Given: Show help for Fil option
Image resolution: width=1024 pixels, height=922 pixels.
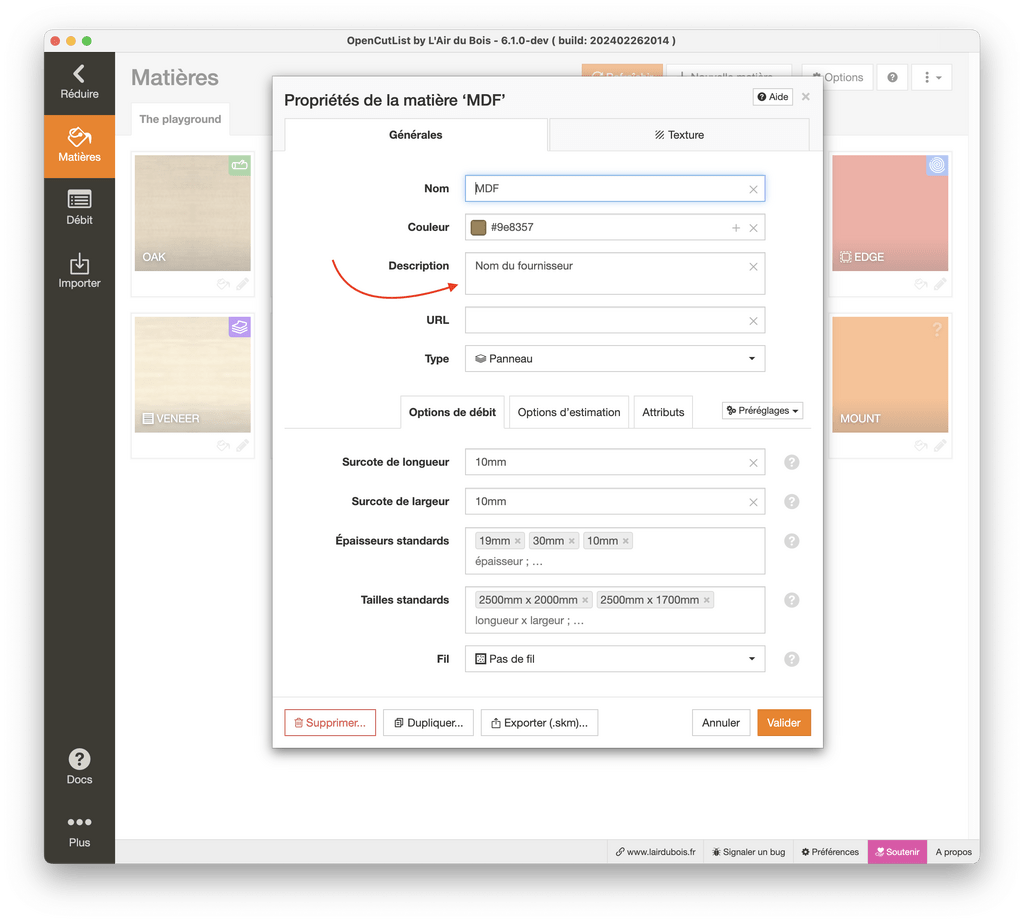Looking at the screenshot, I should tap(792, 659).
